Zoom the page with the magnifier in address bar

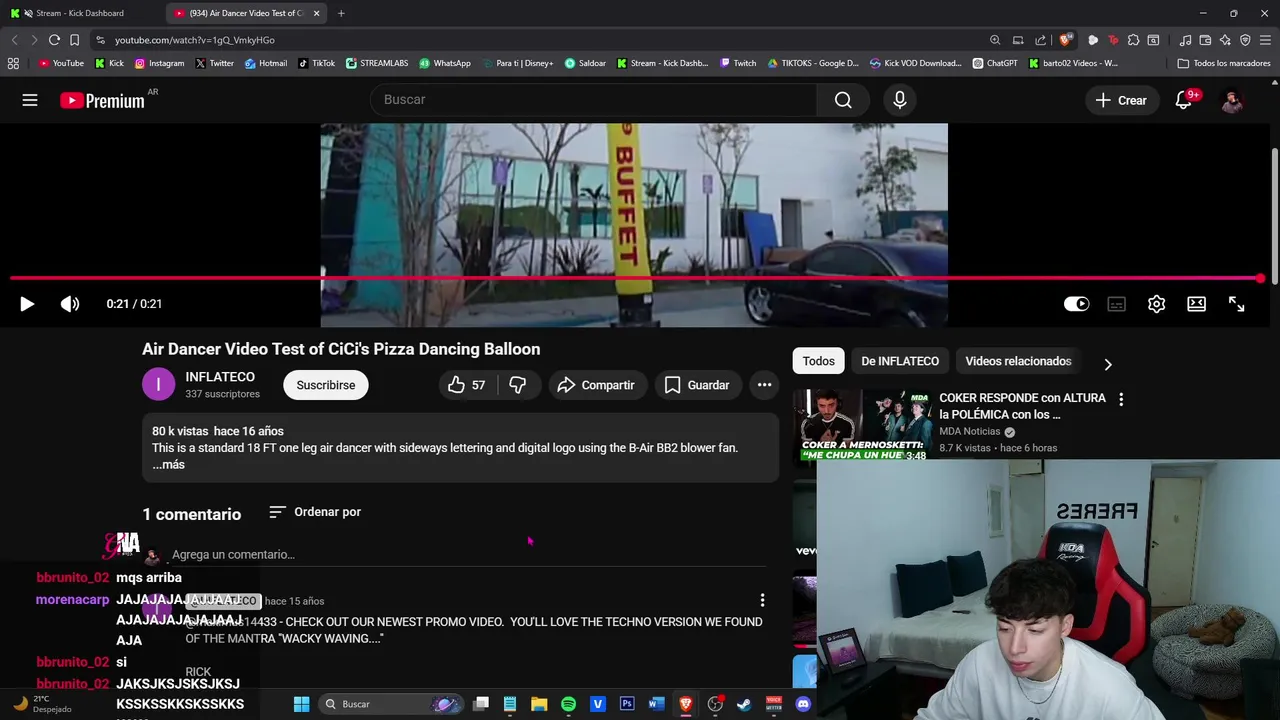pos(995,40)
